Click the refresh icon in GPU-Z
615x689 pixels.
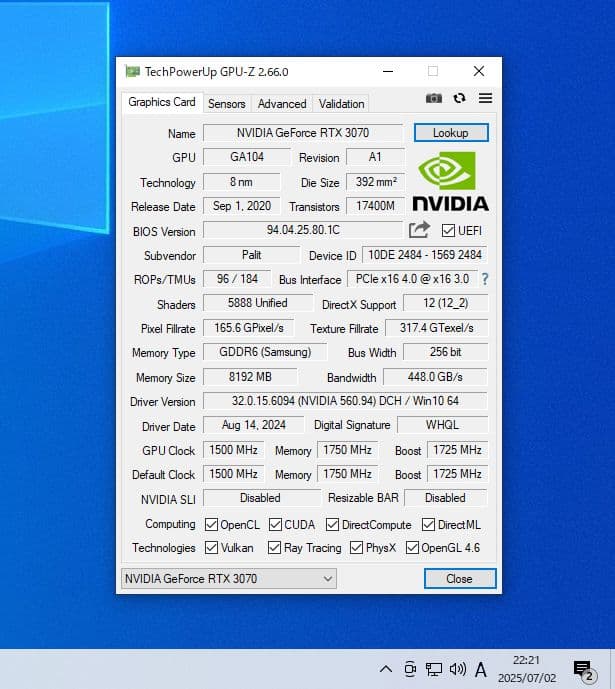coord(459,98)
